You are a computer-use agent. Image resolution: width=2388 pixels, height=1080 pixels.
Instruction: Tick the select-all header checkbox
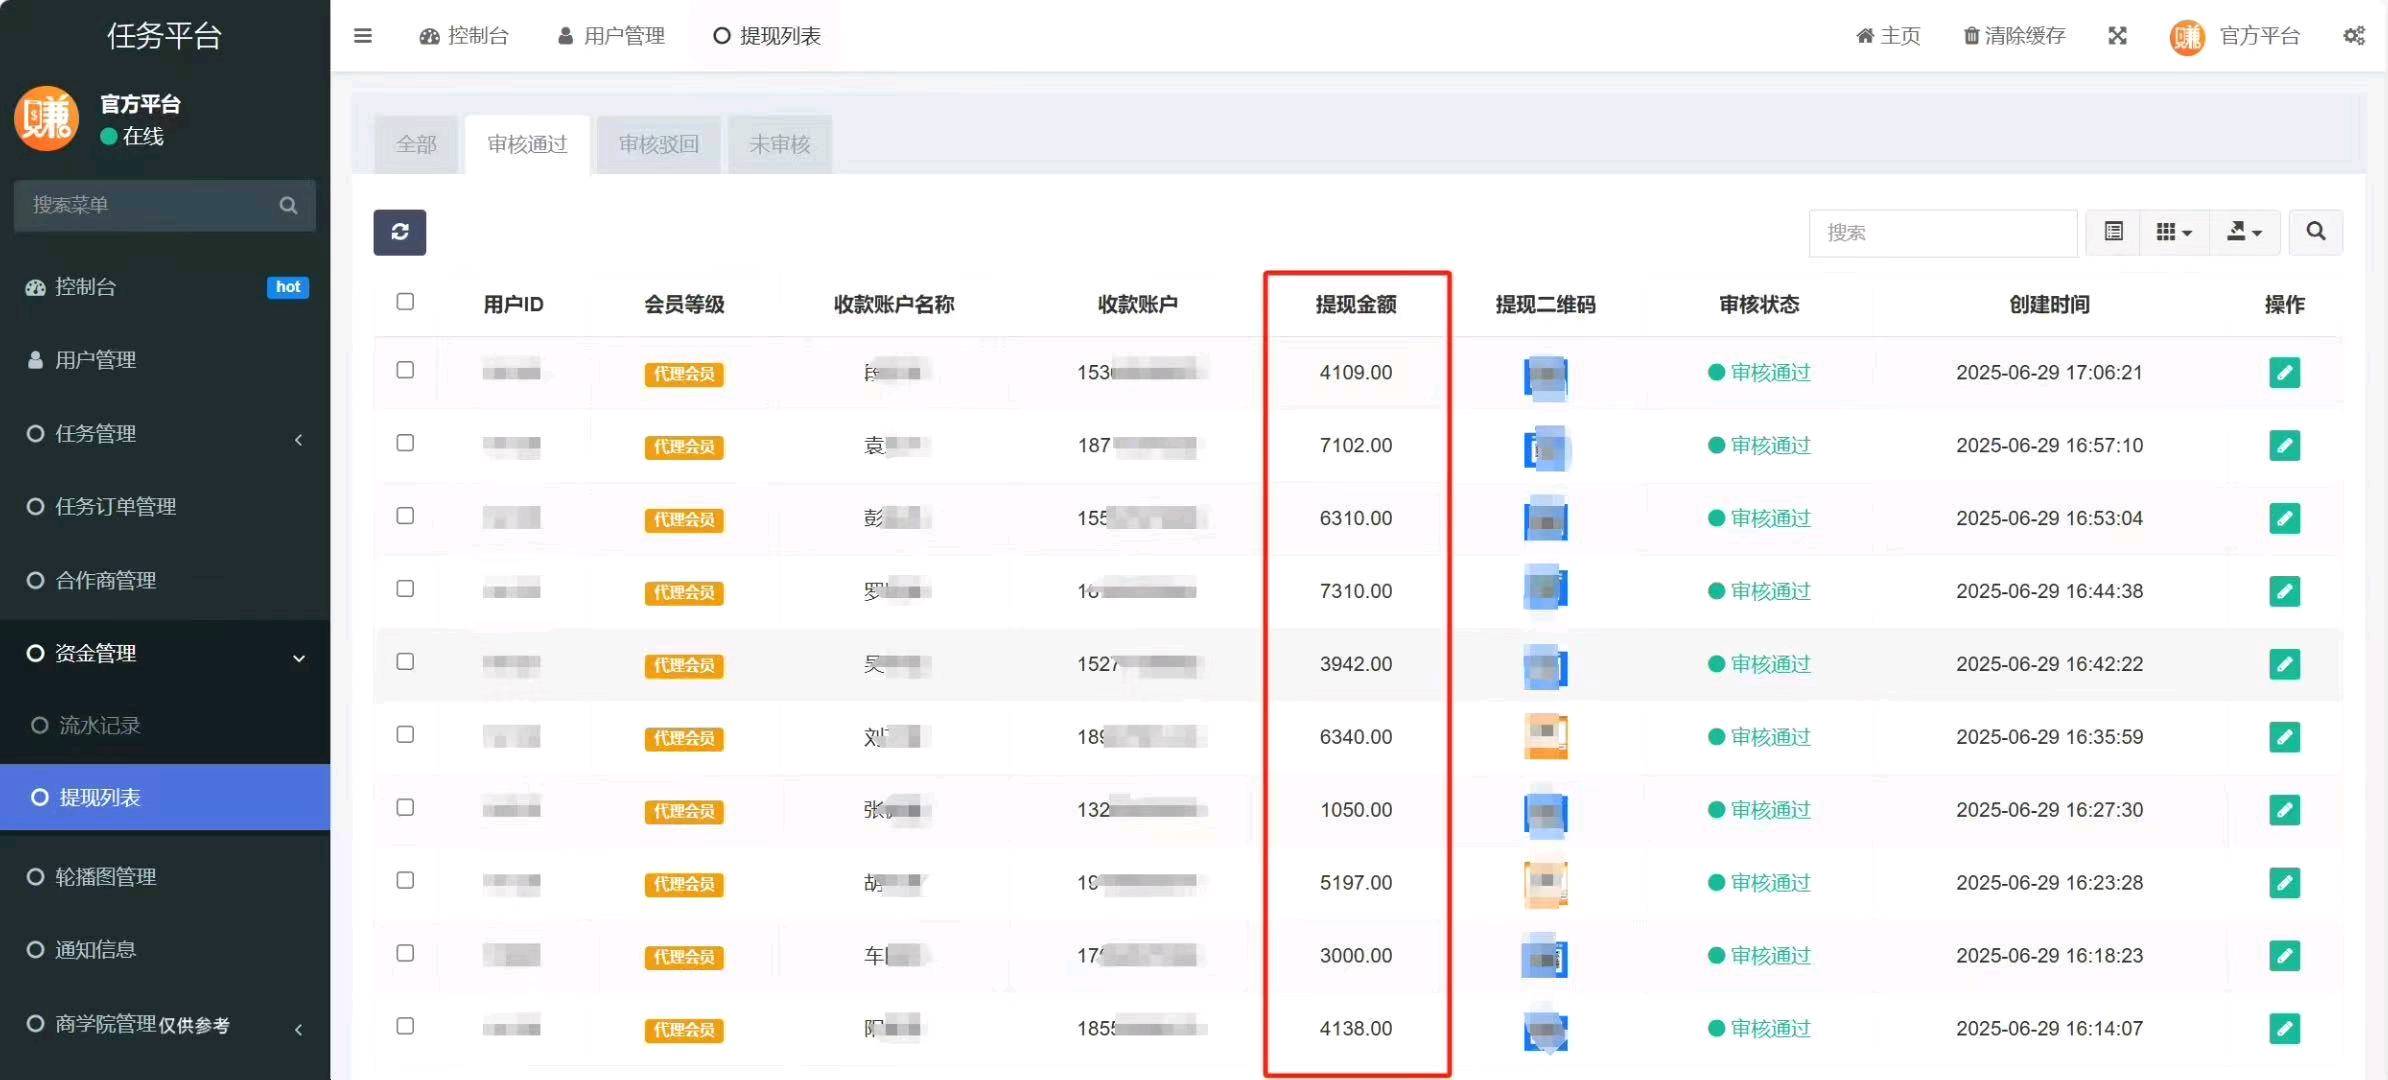(x=405, y=301)
